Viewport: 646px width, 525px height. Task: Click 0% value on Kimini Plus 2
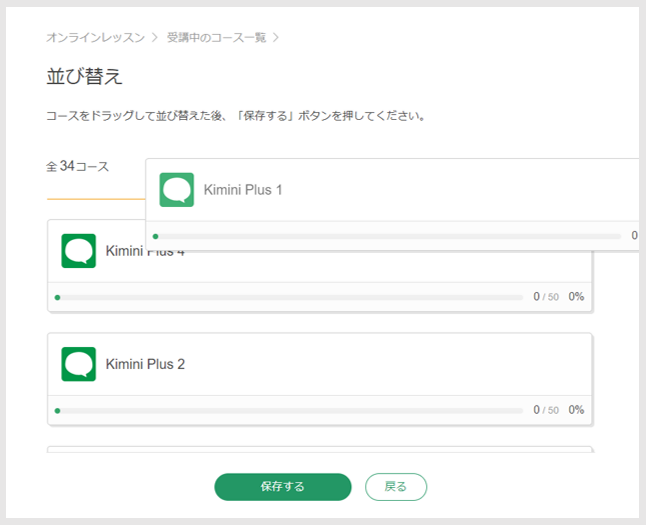(x=576, y=410)
